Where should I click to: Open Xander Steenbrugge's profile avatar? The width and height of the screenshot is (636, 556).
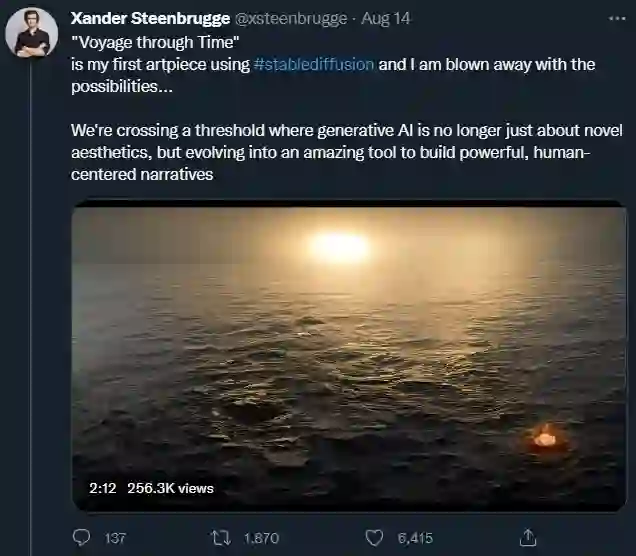[x=31, y=33]
